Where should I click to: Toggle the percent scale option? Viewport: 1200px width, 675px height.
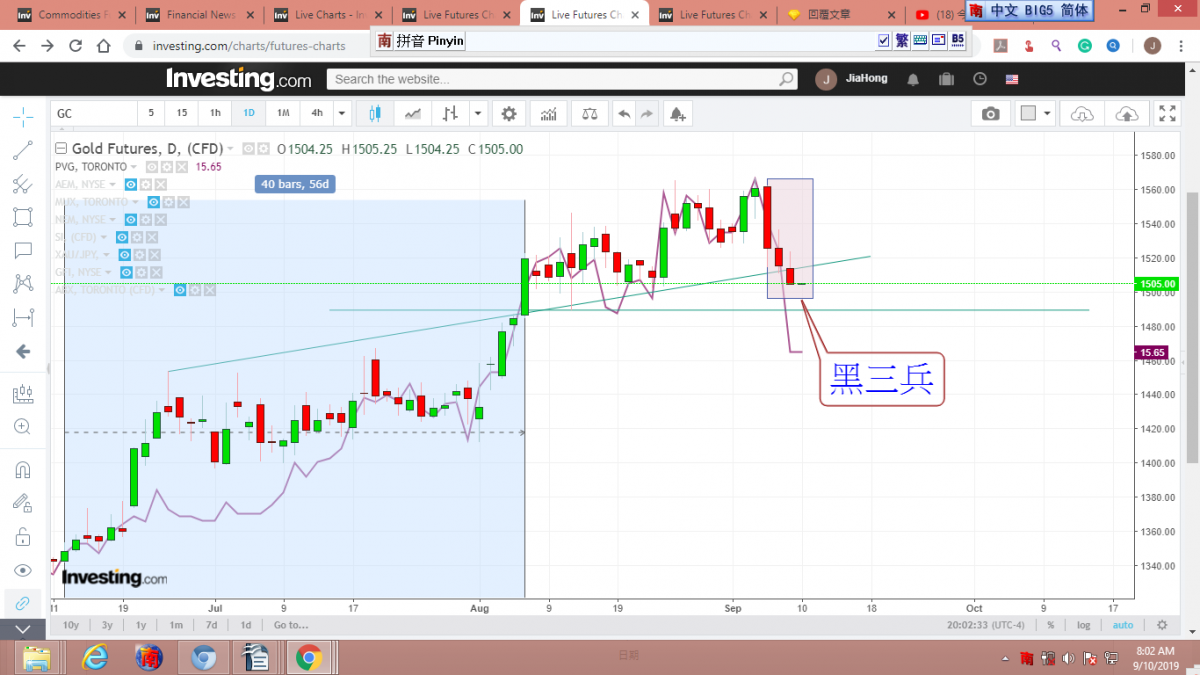[1051, 625]
